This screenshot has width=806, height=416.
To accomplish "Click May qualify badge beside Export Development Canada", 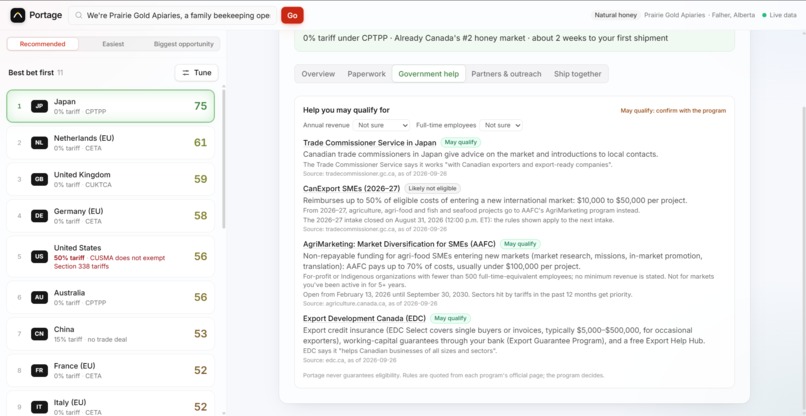I will 450,318.
